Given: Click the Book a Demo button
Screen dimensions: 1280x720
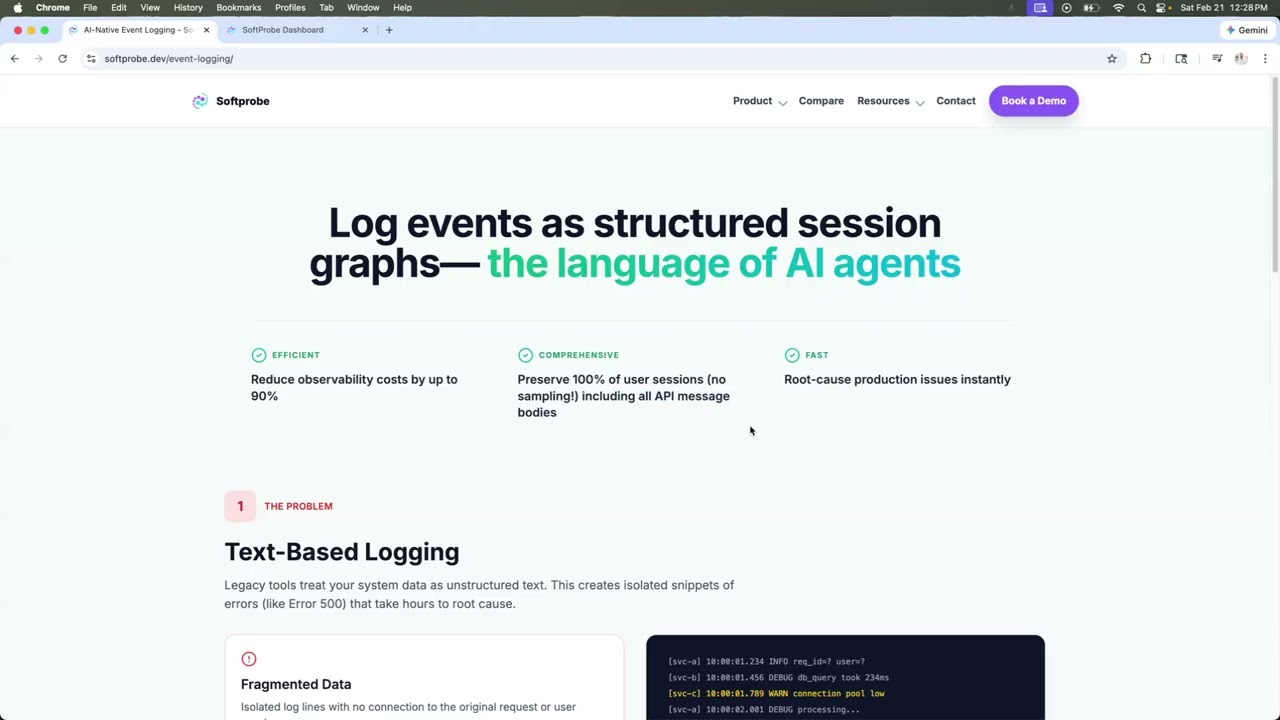Looking at the screenshot, I should click(x=1034, y=101).
